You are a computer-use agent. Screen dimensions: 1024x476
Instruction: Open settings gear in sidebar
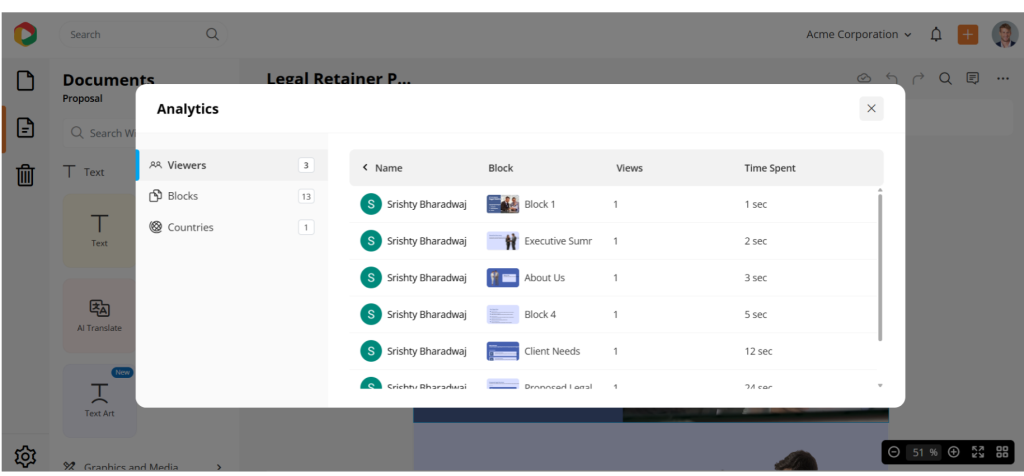(x=25, y=456)
